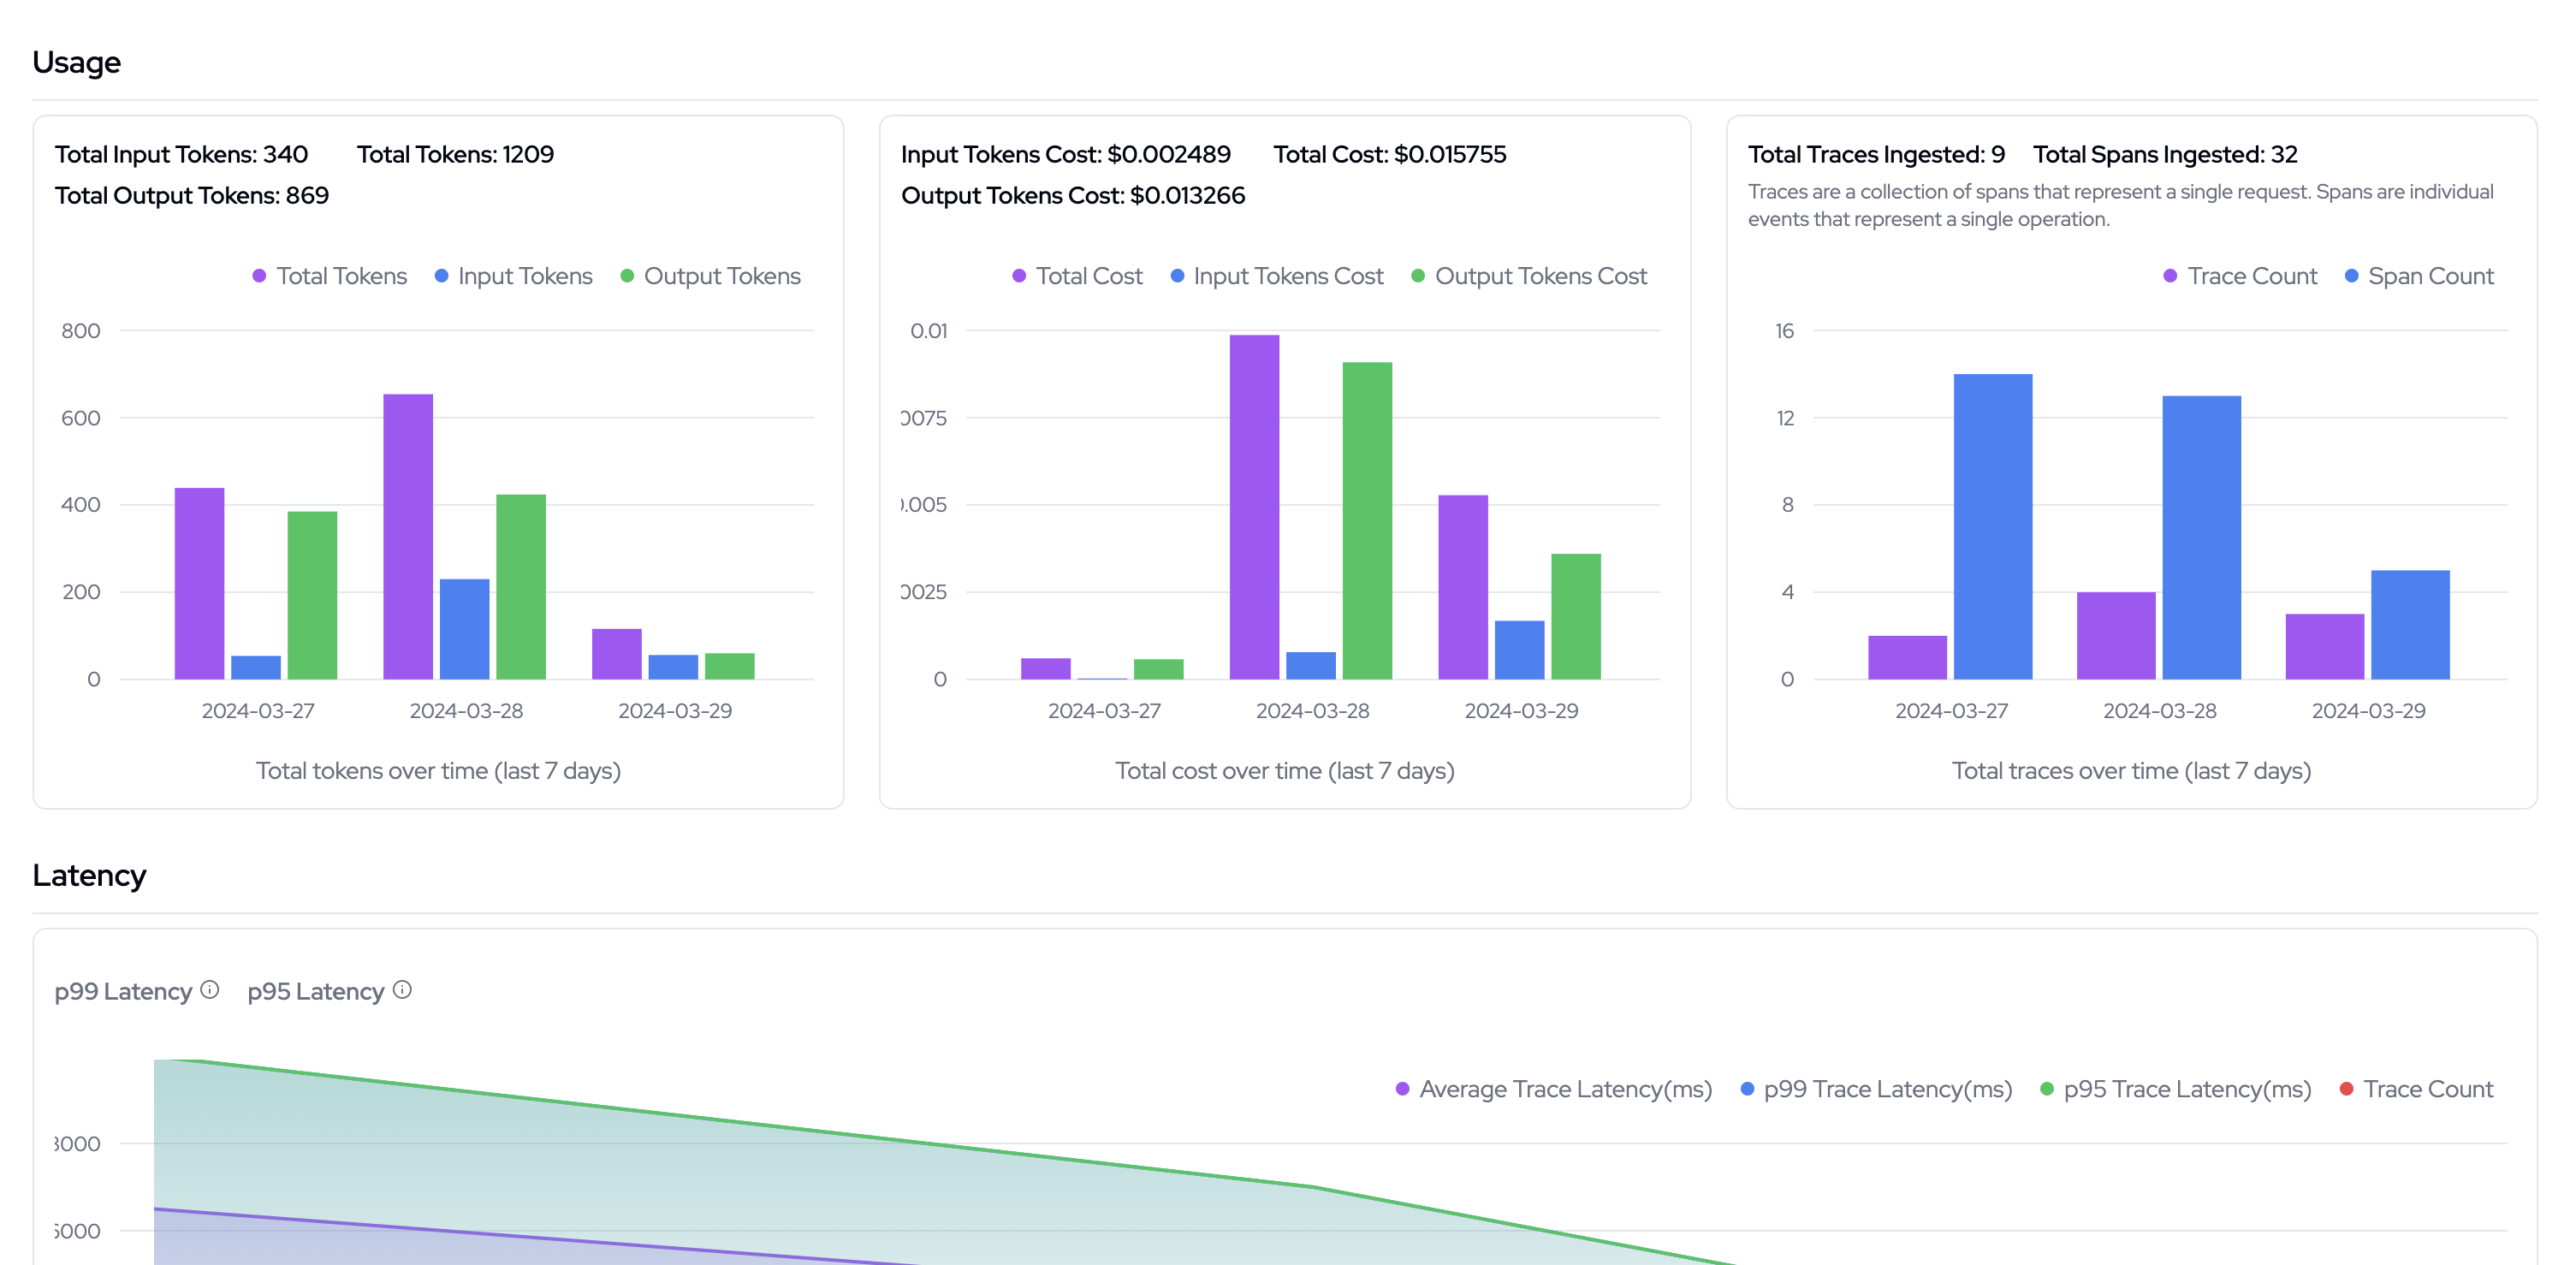Click the Trace Count legend dot in traces chart
The width and height of the screenshot is (2576, 1265).
pos(2170,276)
